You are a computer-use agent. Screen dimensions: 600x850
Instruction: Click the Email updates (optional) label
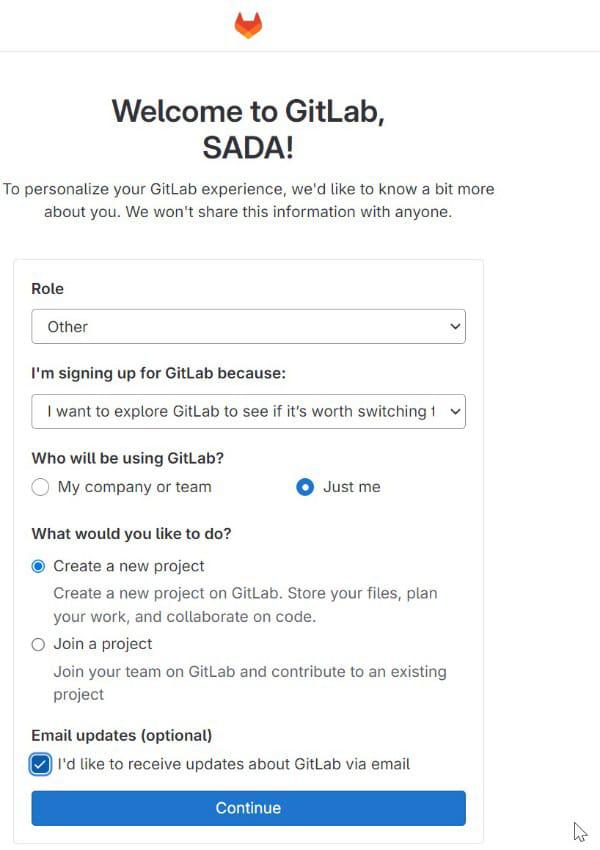122,736
